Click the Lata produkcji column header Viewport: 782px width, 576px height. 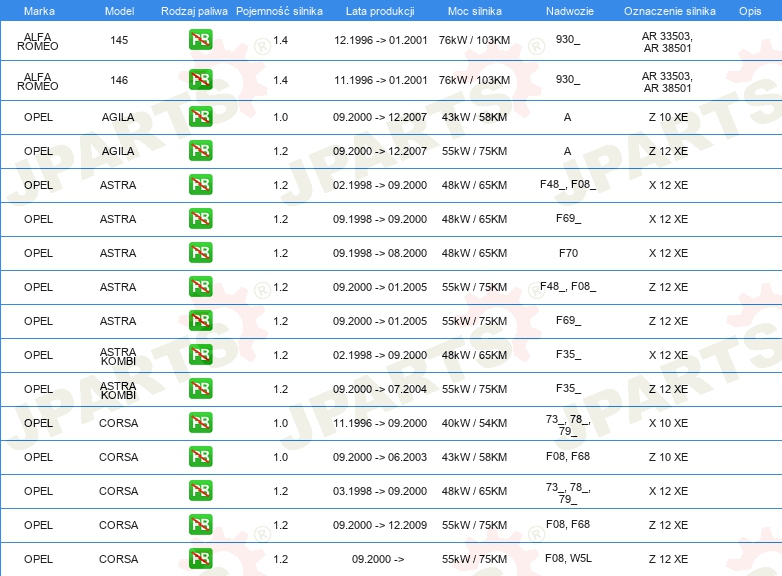pos(380,11)
